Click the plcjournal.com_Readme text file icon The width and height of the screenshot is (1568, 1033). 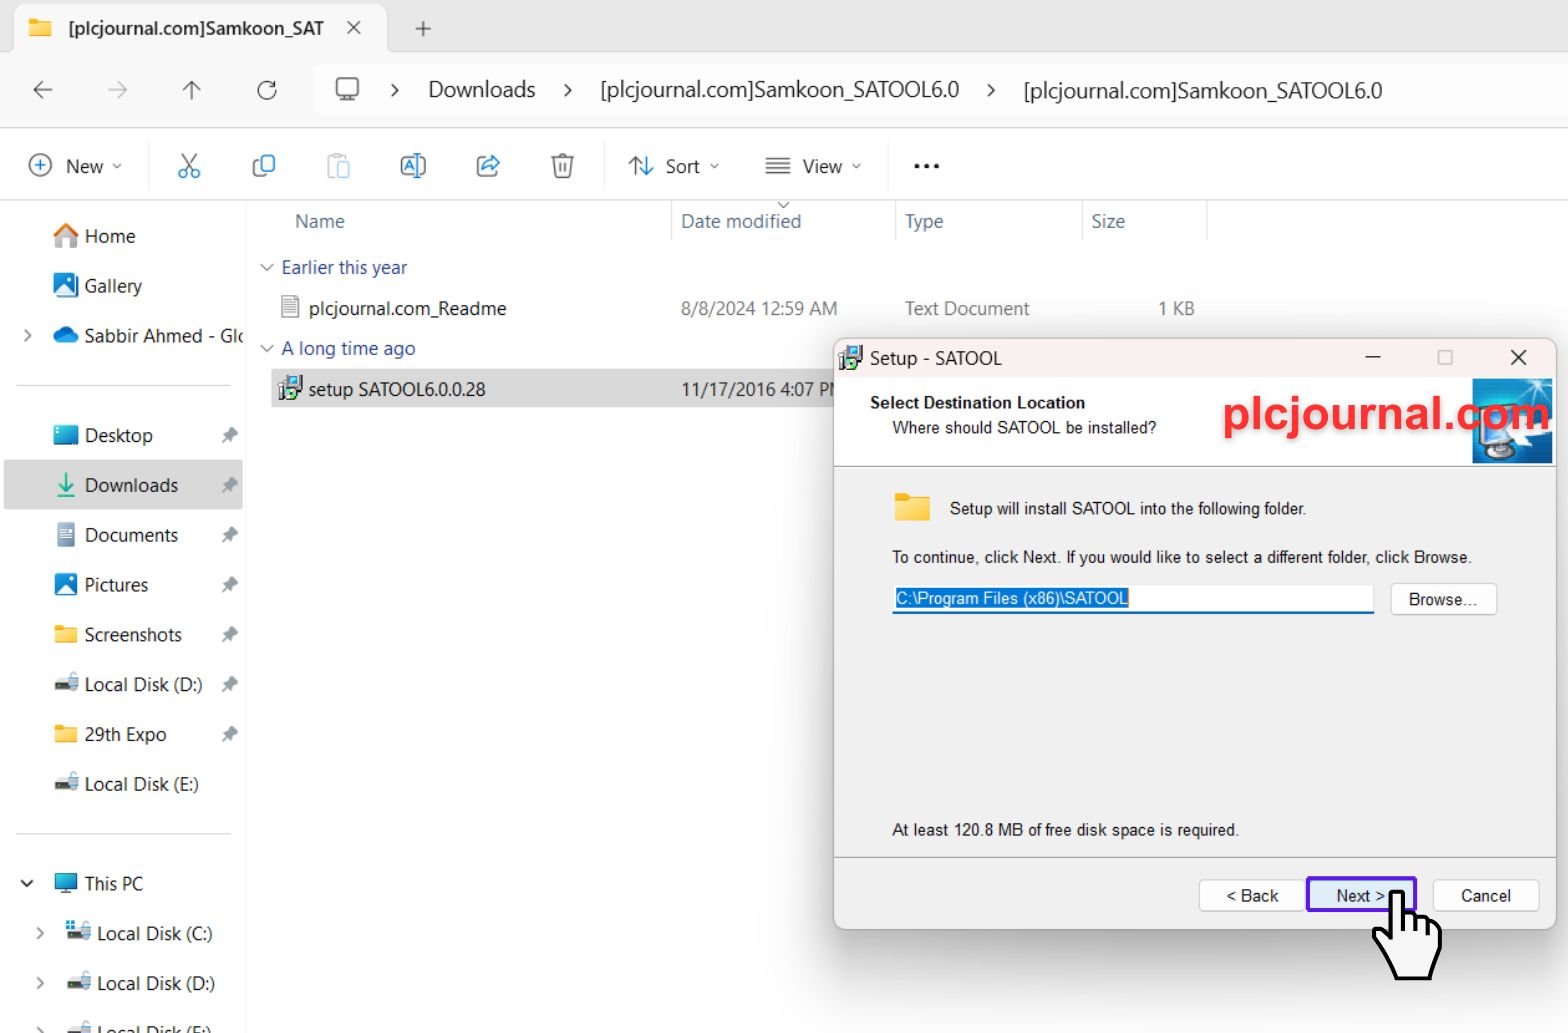pyautogui.click(x=290, y=307)
